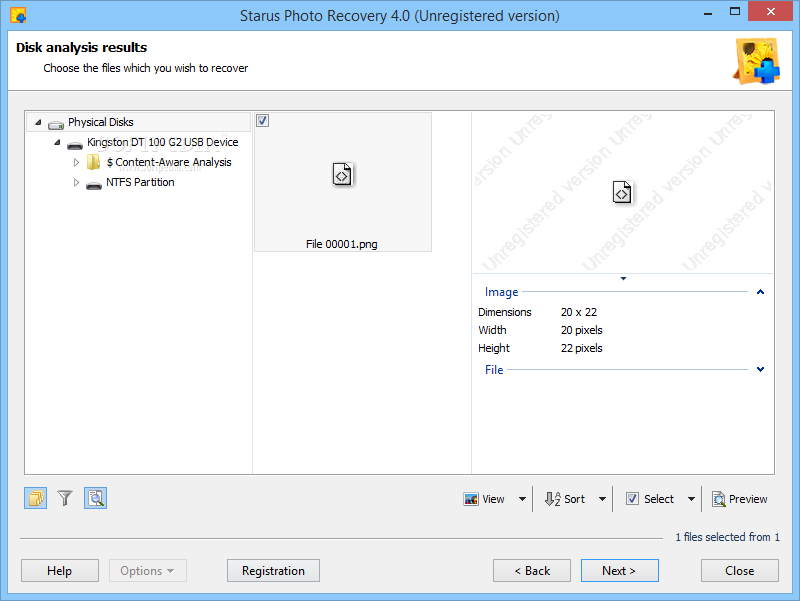Uncheck the File 00001.png checkbox

pyautogui.click(x=262, y=120)
